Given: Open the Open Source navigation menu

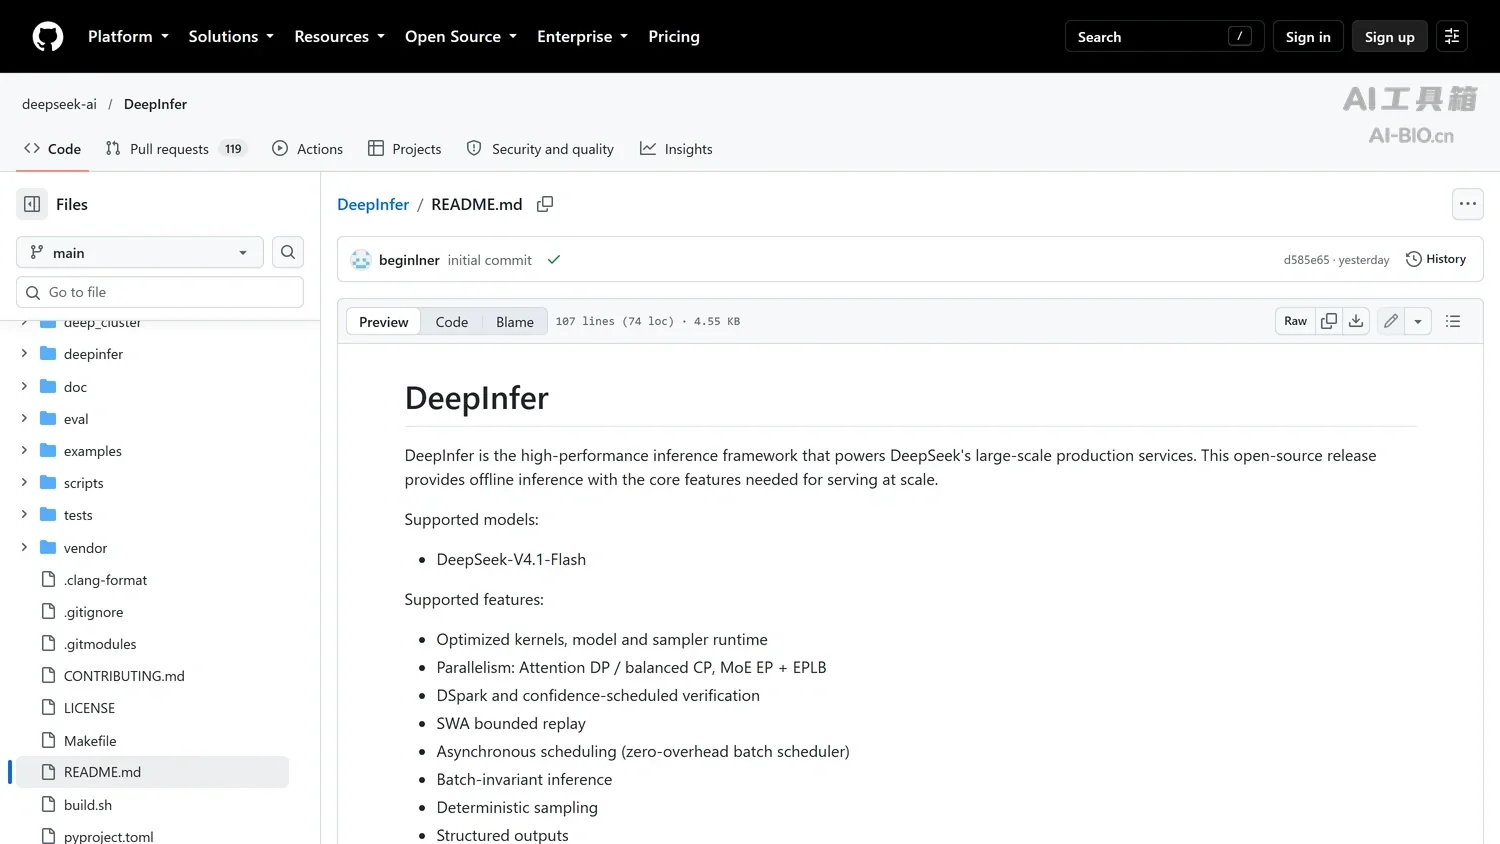Looking at the screenshot, I should click(461, 37).
